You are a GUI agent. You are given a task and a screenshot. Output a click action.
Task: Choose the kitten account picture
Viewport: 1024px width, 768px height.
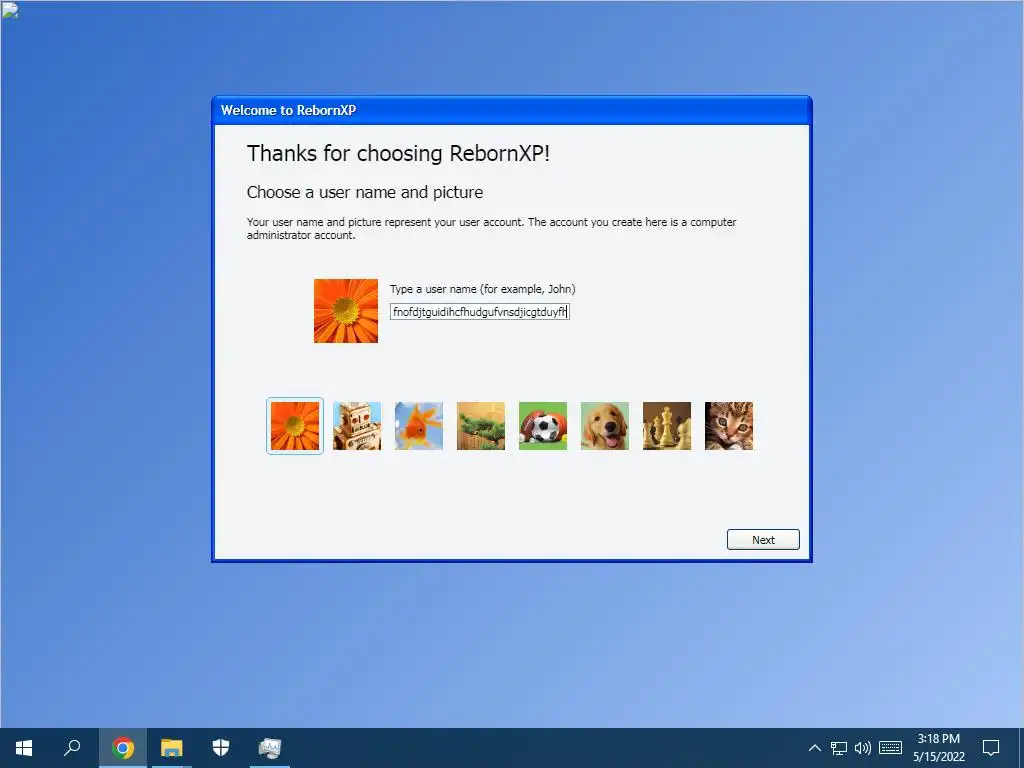[729, 426]
